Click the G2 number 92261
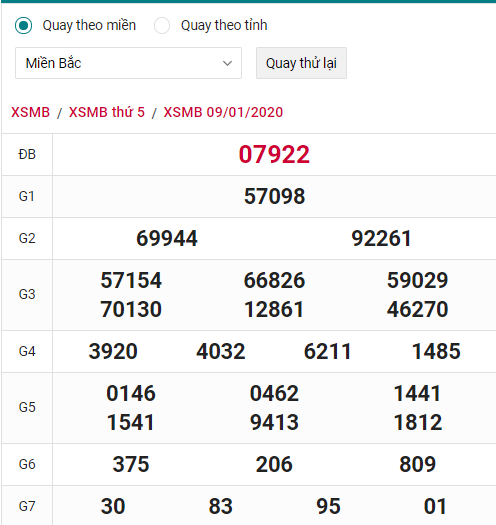496x525 pixels. coord(381,238)
